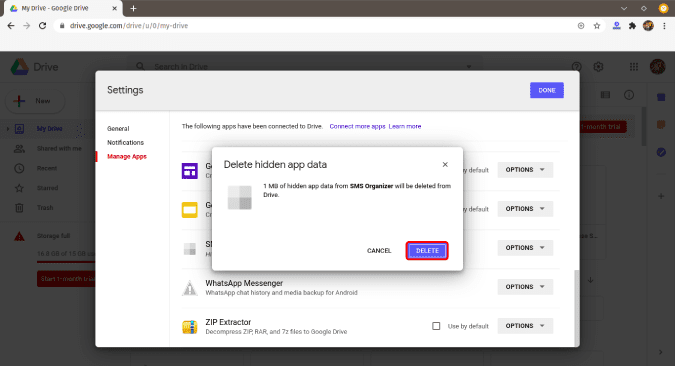Image resolution: width=675 pixels, height=366 pixels.
Task: Open a new browser tab
Action: coord(133,8)
